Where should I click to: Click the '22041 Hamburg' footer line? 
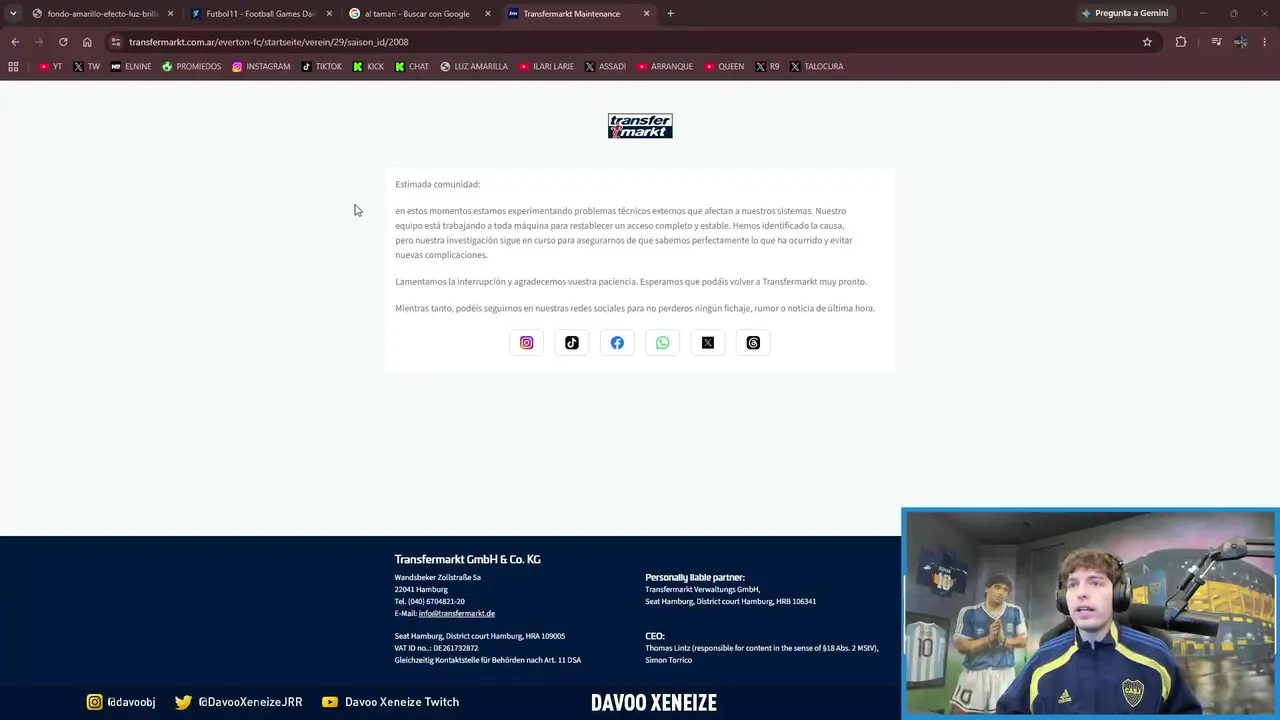pos(421,590)
